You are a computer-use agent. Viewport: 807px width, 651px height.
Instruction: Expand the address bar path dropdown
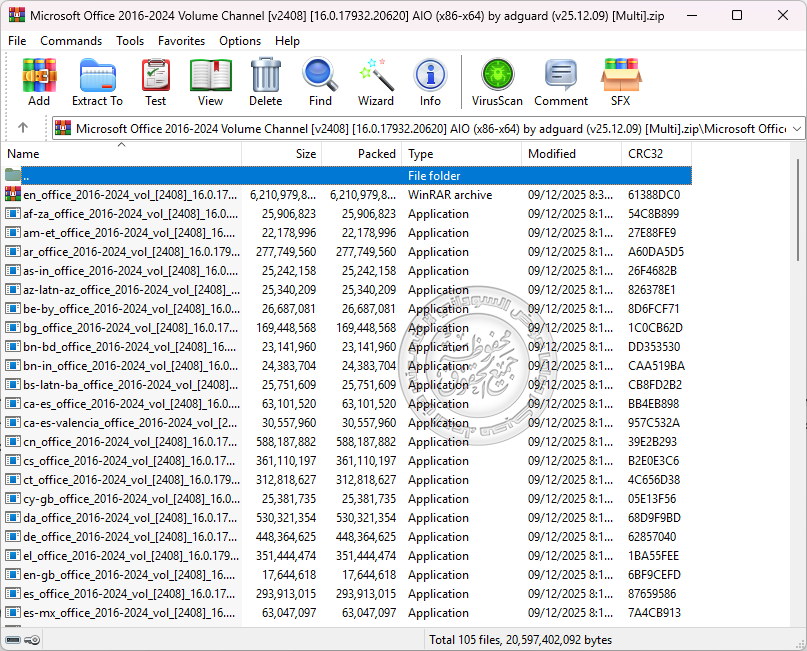(797, 128)
